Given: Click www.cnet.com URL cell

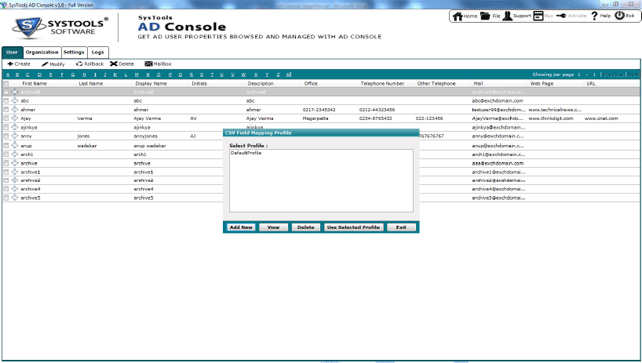Looking at the screenshot, I should coord(601,118).
